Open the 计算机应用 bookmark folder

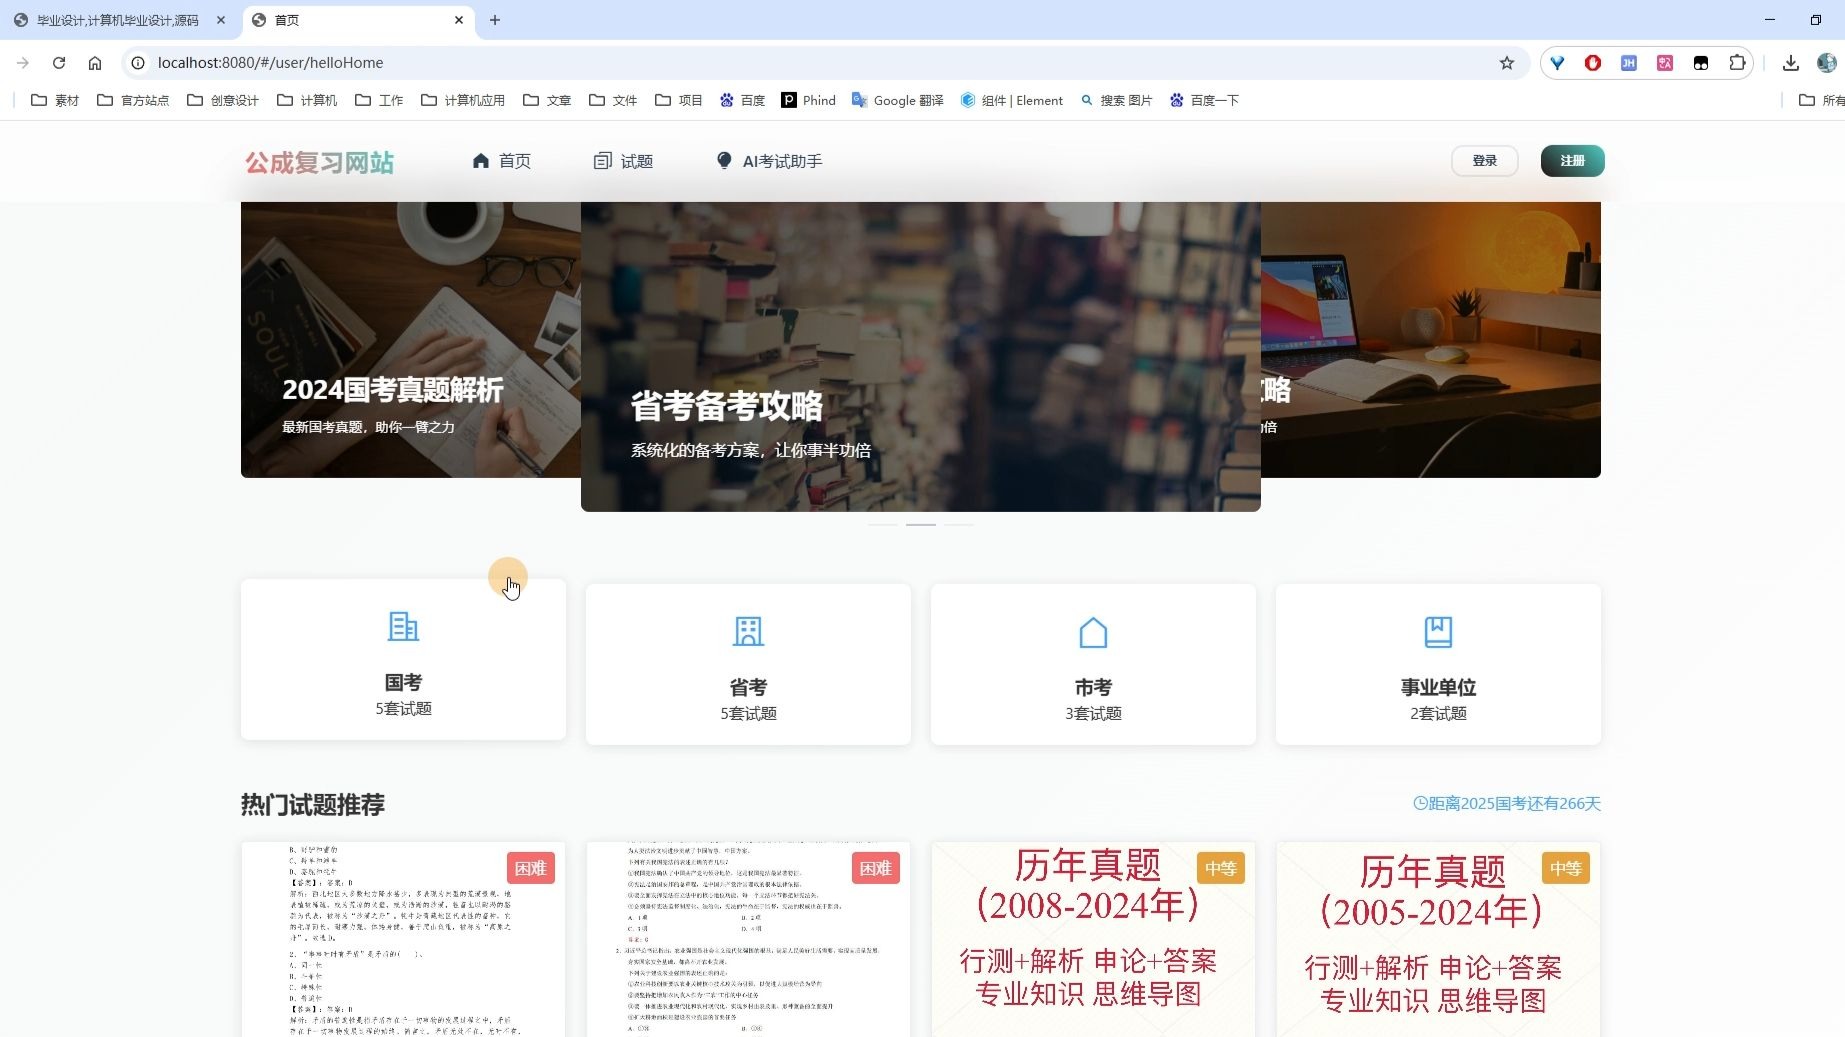[463, 100]
